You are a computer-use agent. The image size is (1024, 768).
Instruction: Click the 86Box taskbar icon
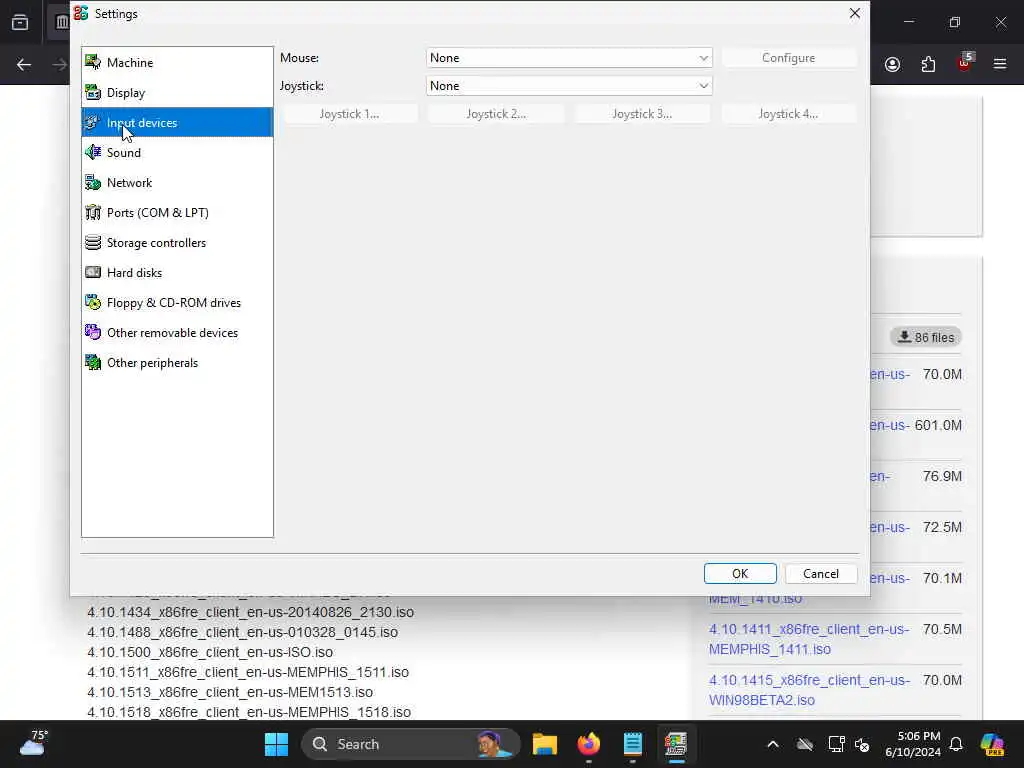676,744
